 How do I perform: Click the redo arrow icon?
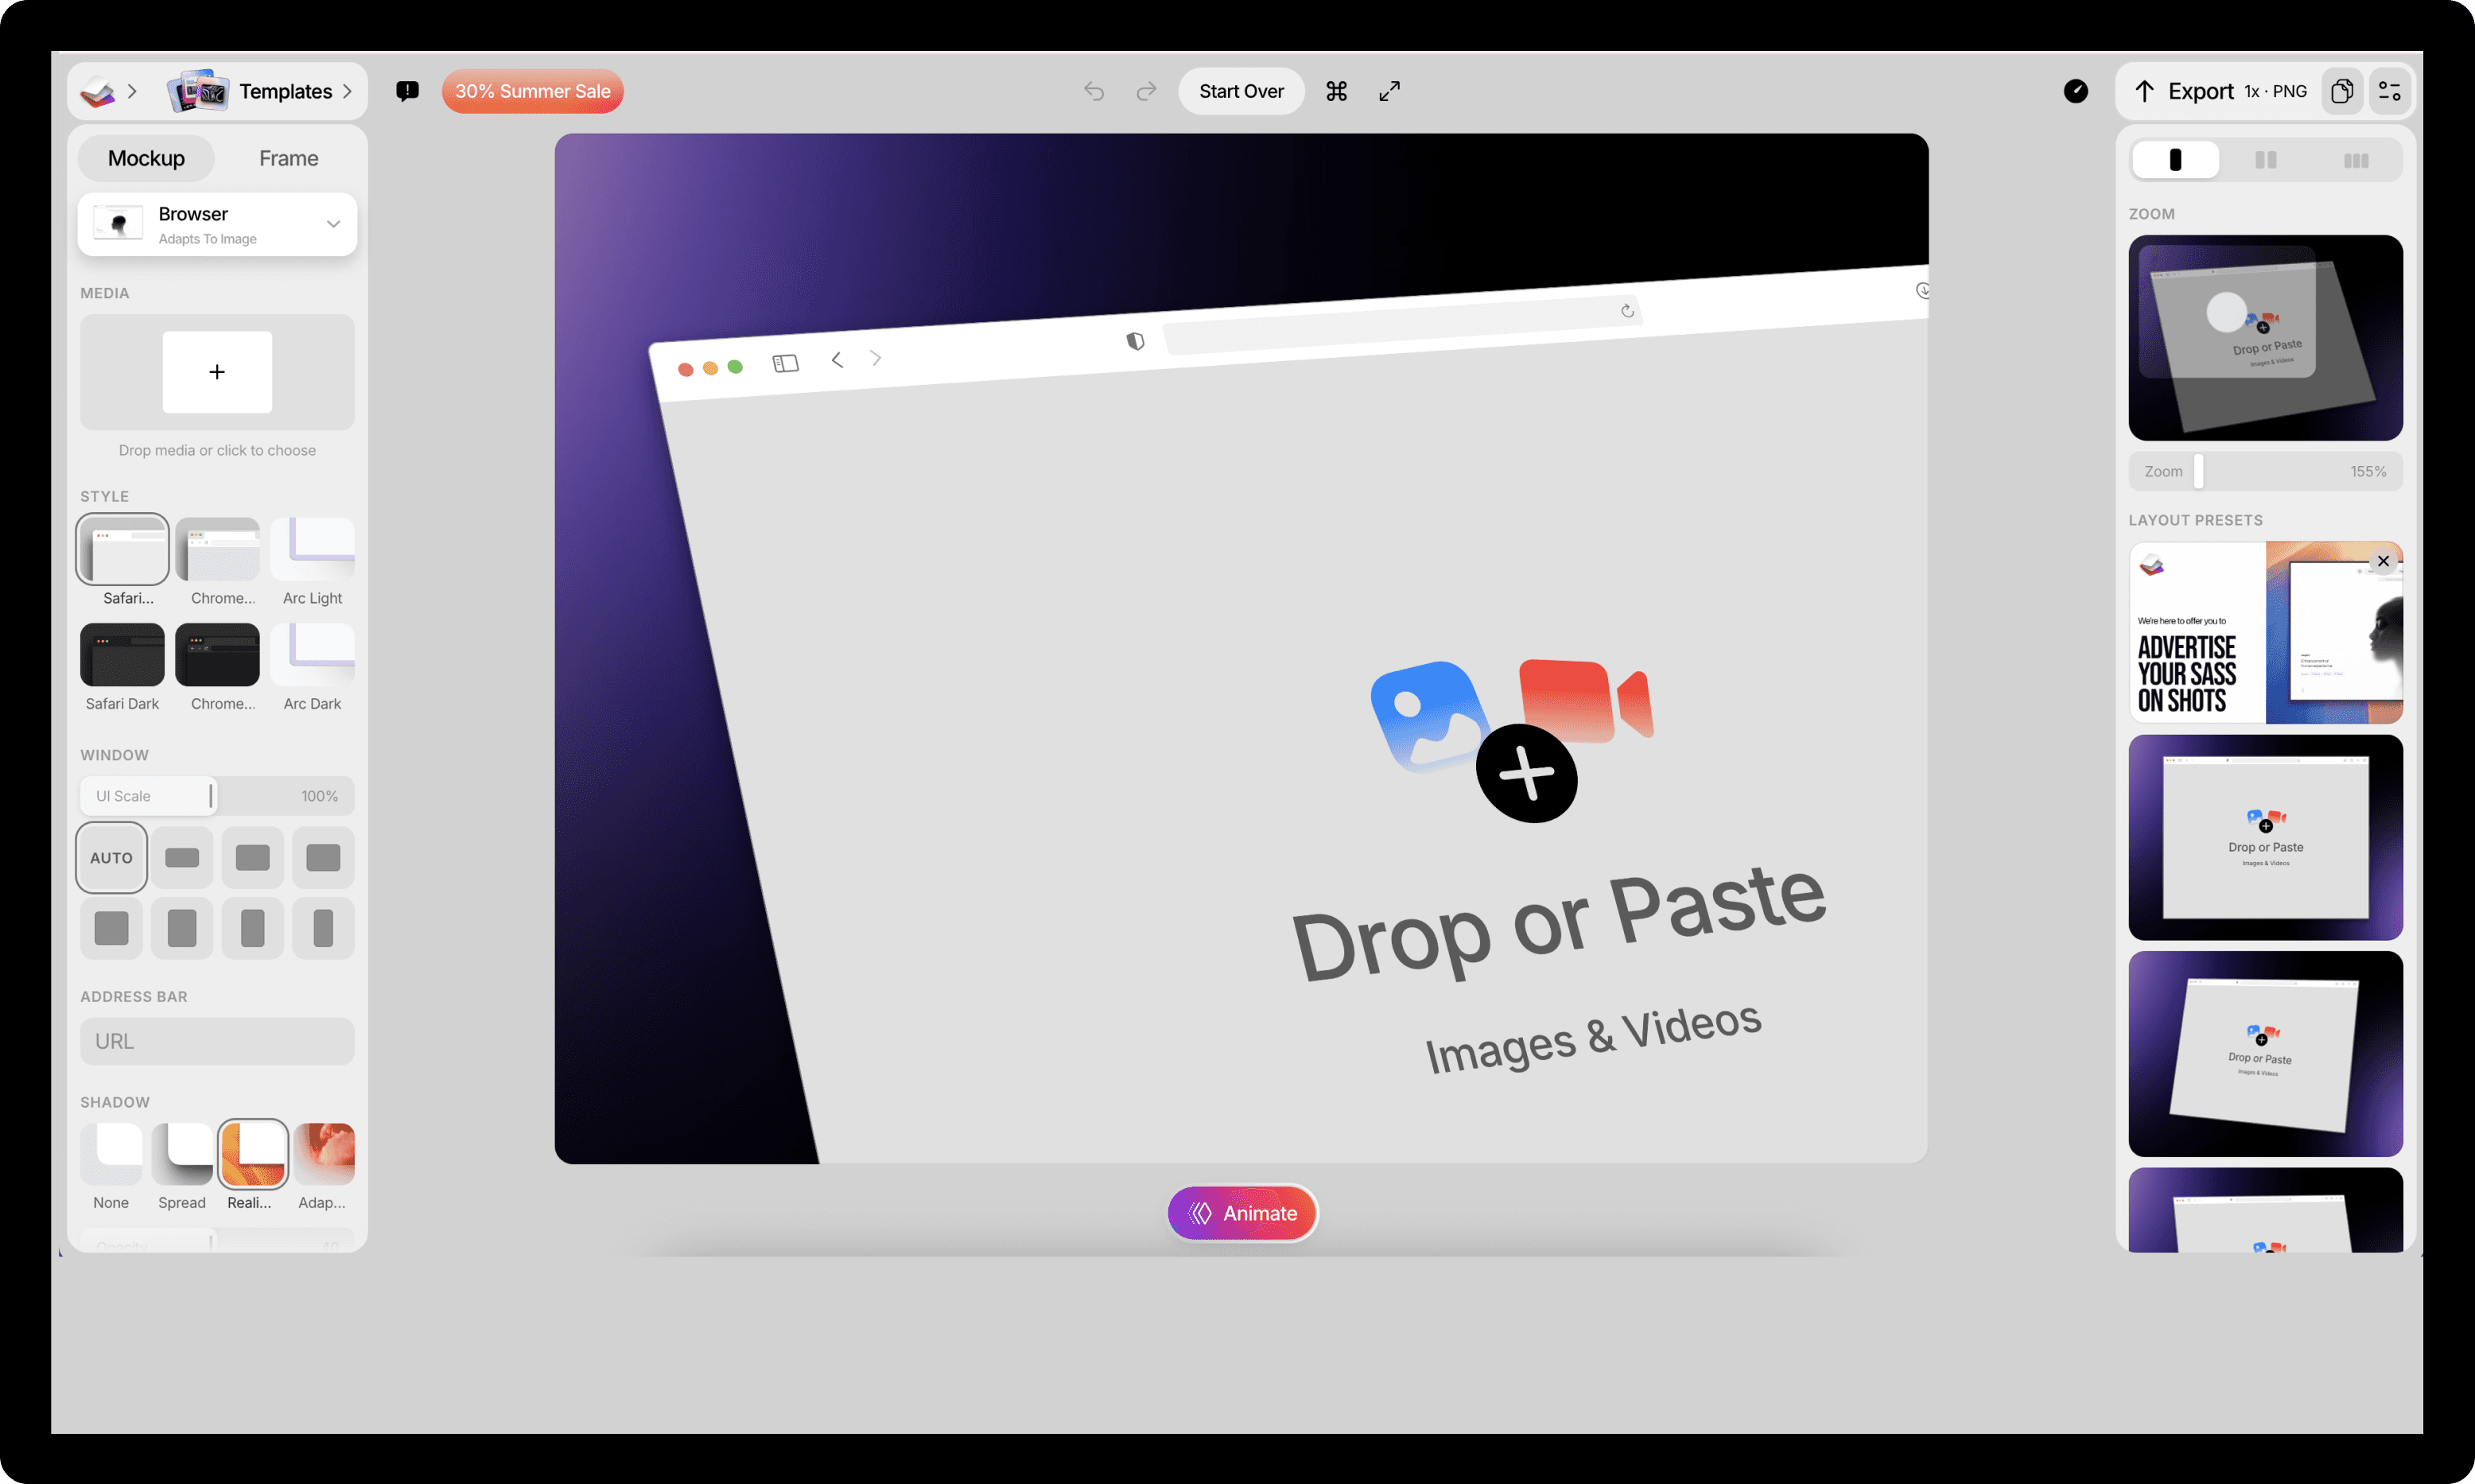click(1146, 91)
